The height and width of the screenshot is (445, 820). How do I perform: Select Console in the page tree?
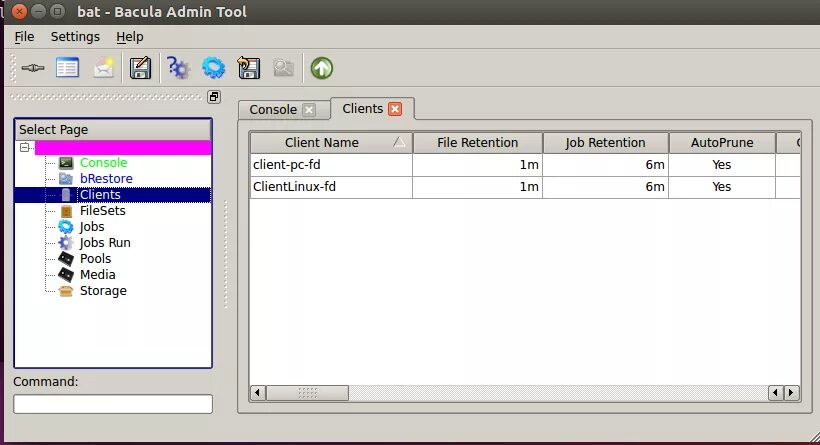click(x=104, y=163)
